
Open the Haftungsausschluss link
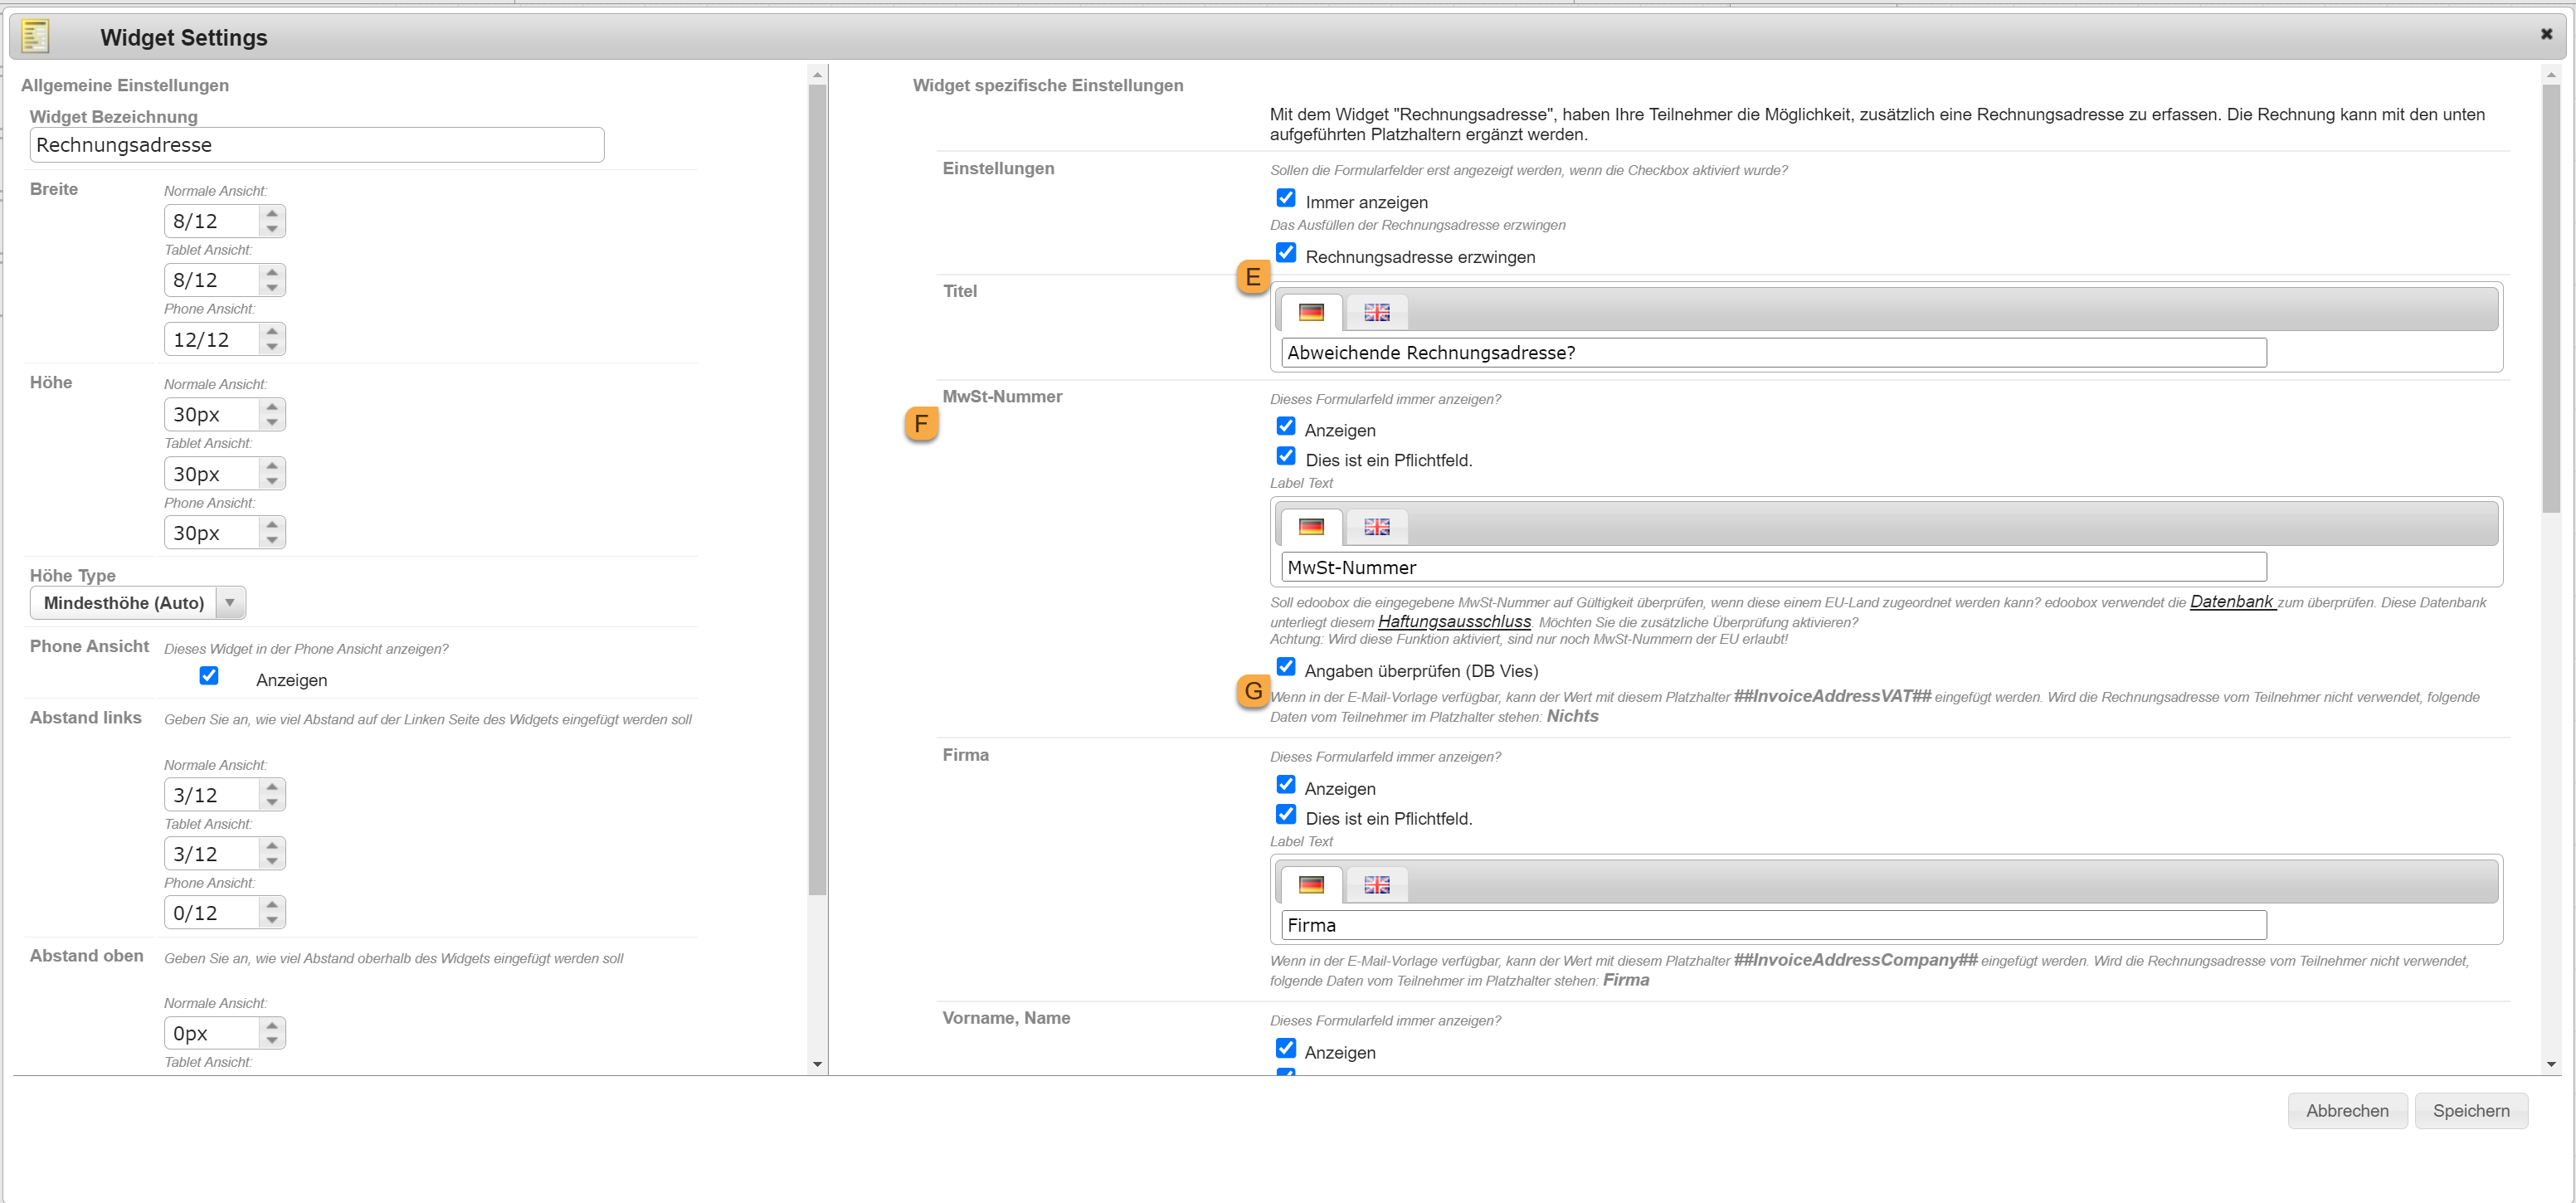coord(1453,622)
